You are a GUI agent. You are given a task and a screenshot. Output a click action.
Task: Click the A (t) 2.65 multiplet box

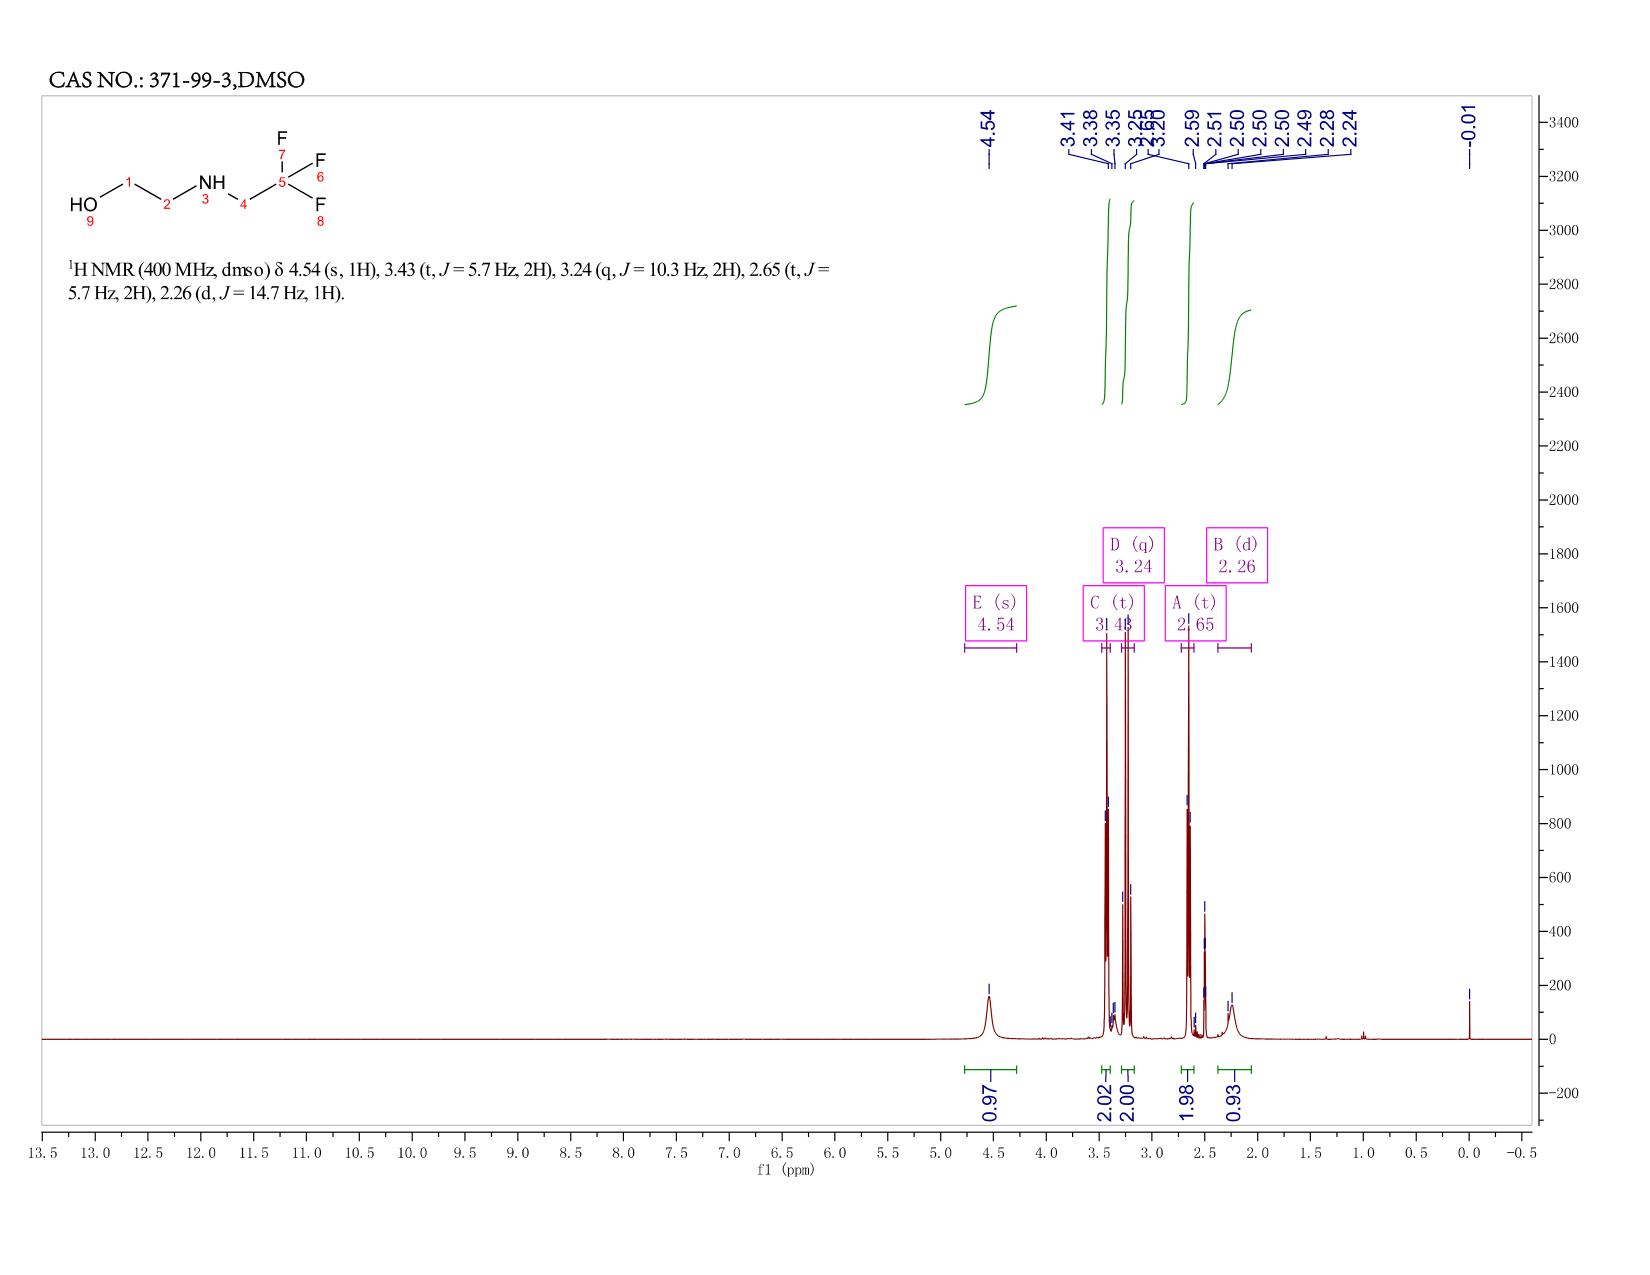[1195, 613]
